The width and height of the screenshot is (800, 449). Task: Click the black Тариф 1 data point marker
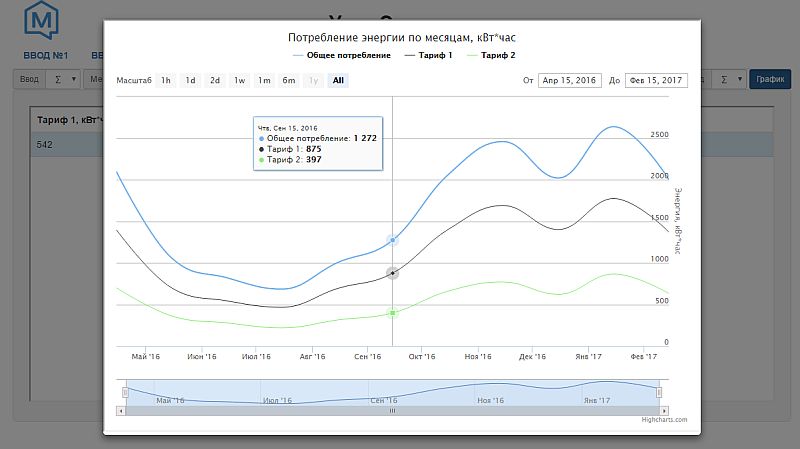393,272
